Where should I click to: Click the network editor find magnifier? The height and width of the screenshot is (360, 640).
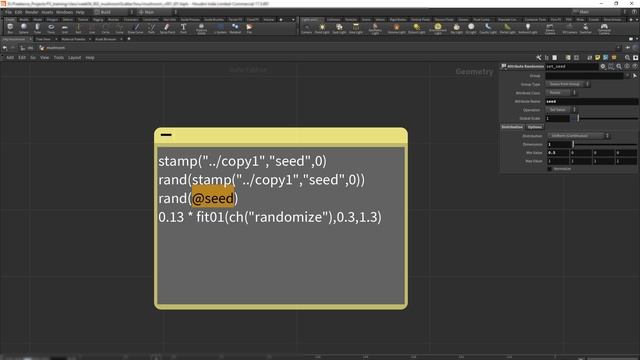[x=627, y=58]
